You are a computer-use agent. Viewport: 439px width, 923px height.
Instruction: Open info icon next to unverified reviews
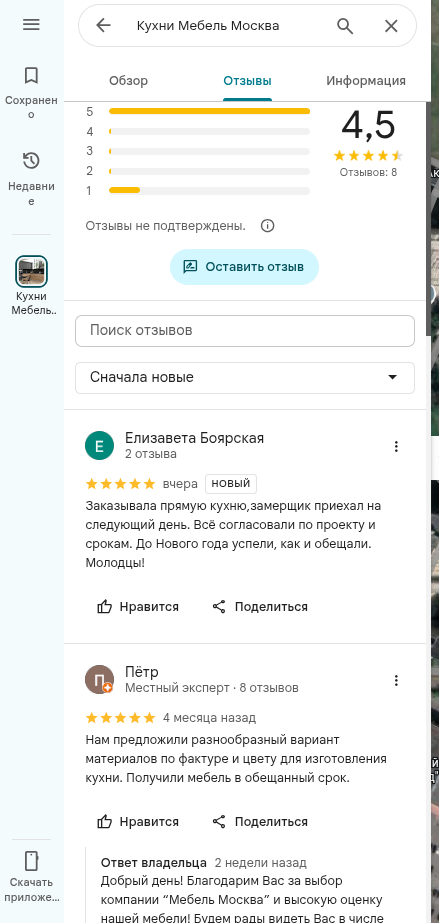point(267,226)
